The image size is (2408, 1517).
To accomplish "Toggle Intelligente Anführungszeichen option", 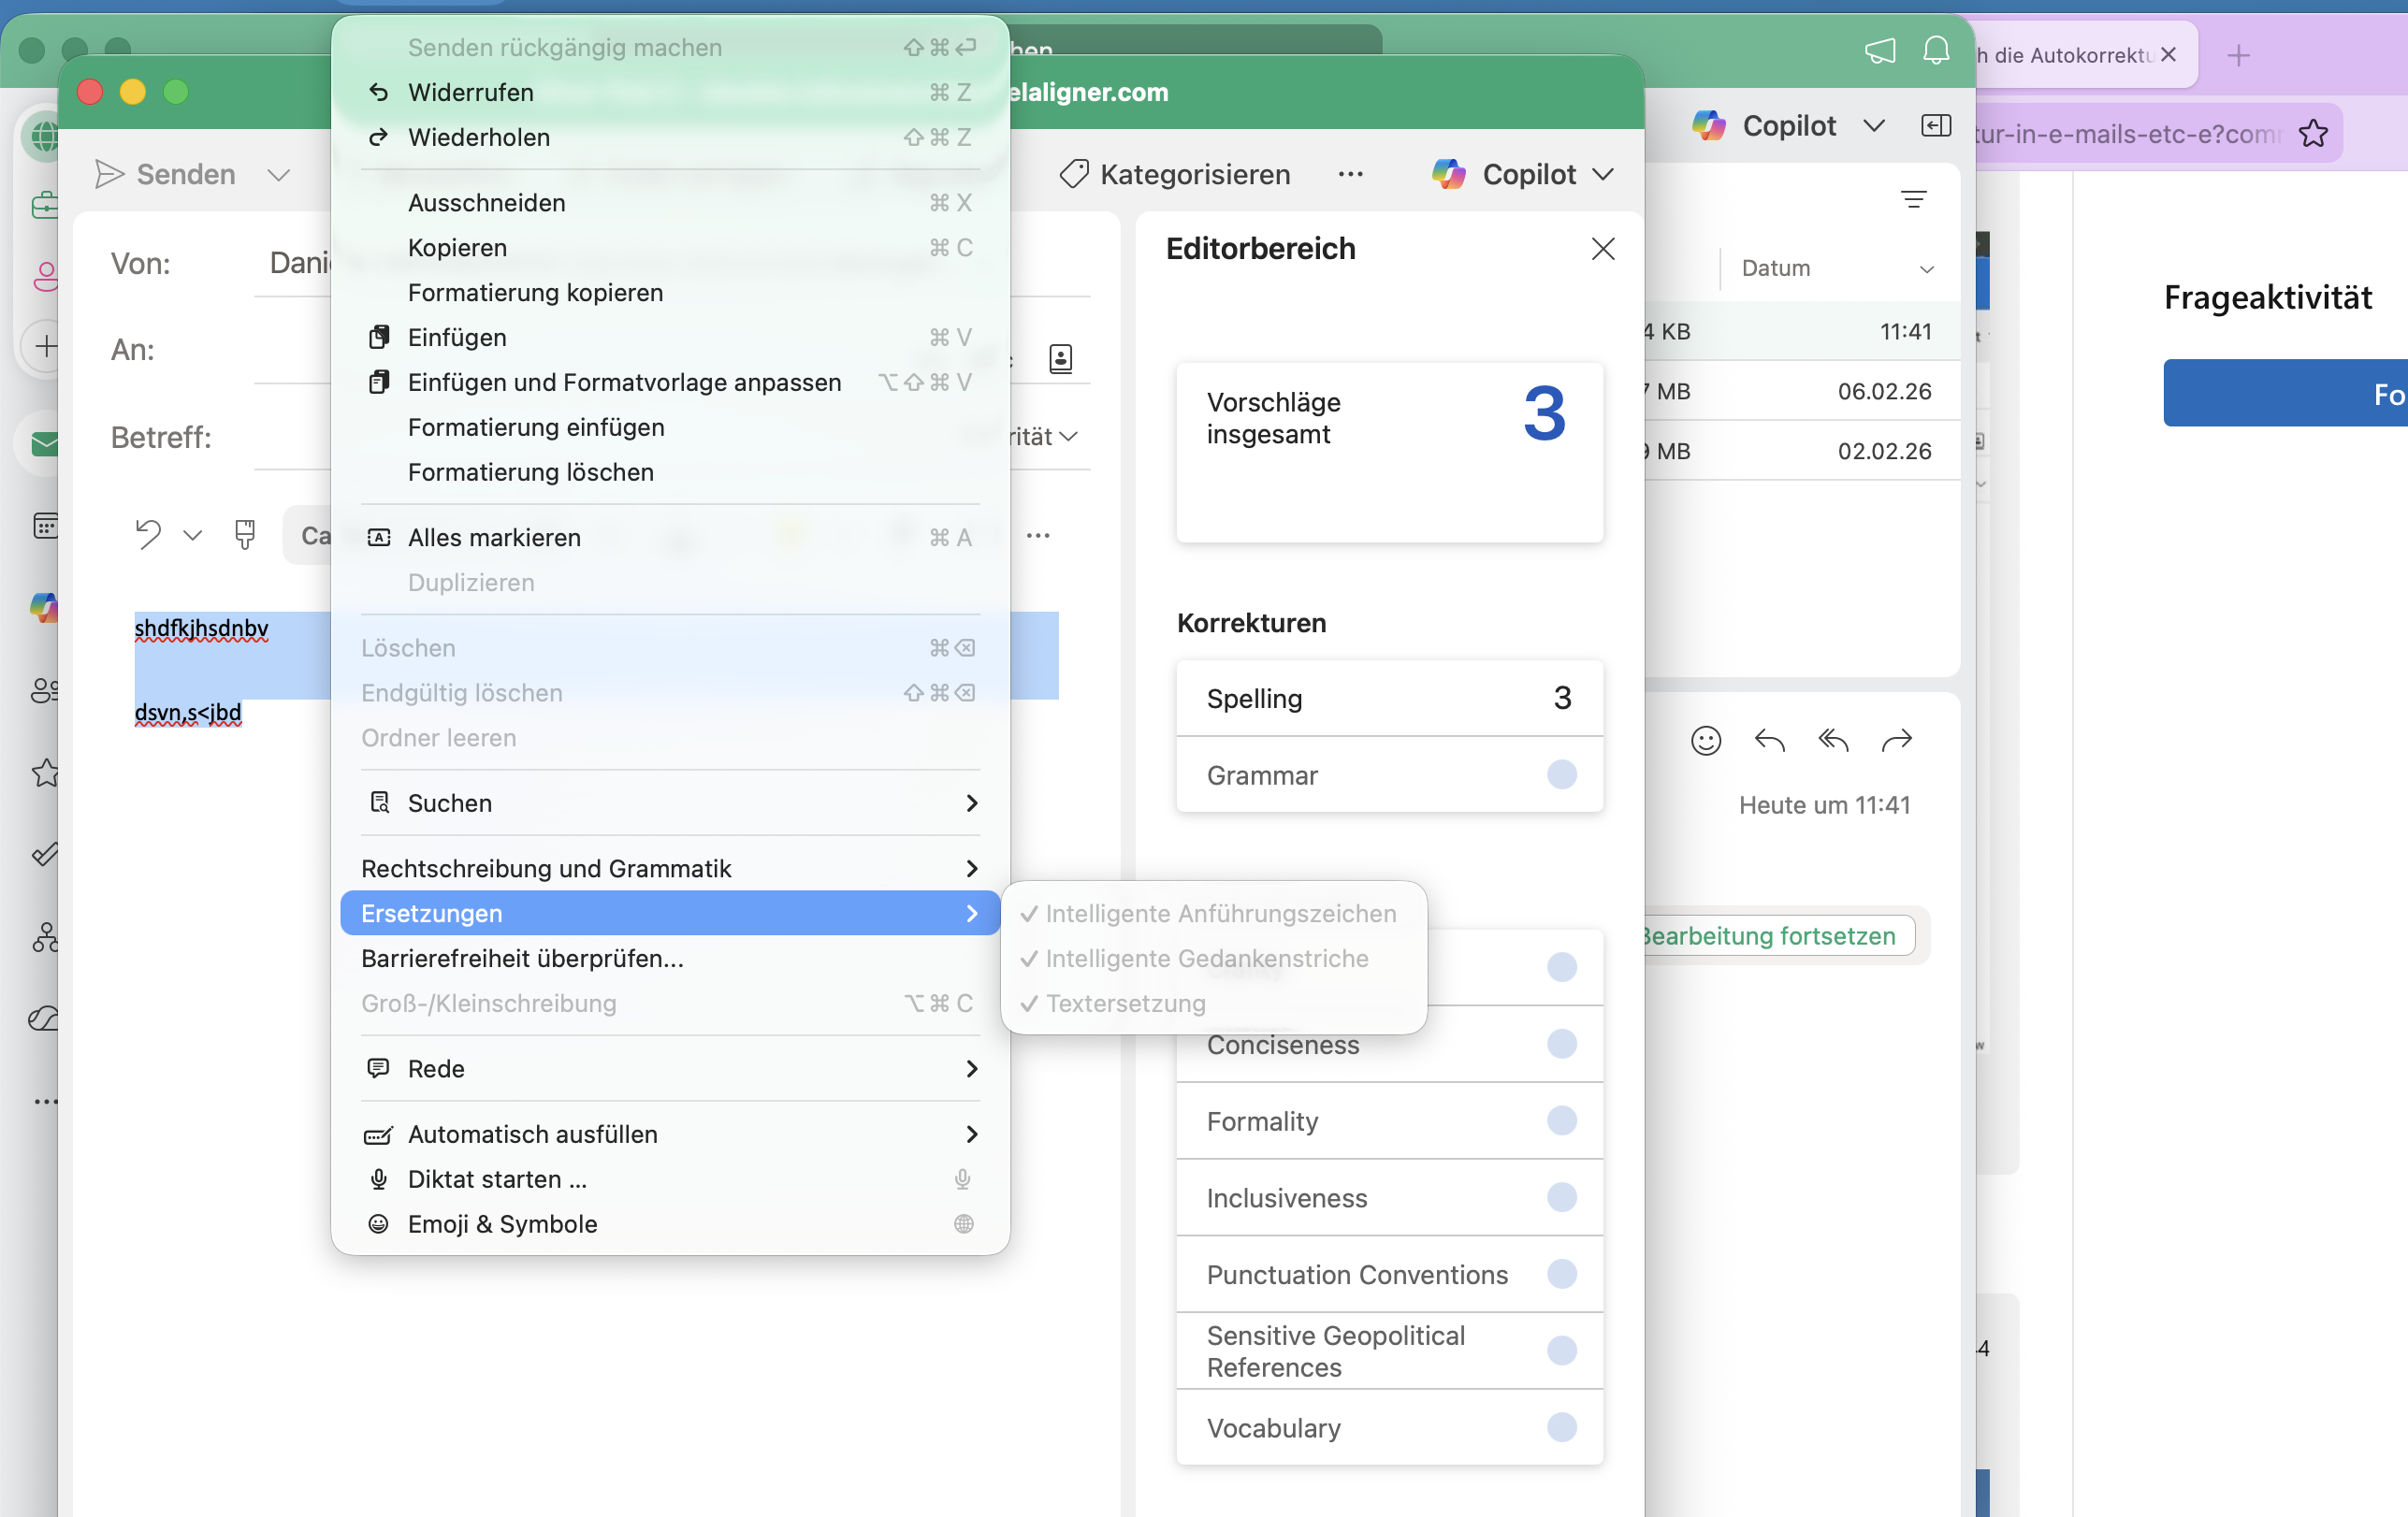I will 1219,913.
